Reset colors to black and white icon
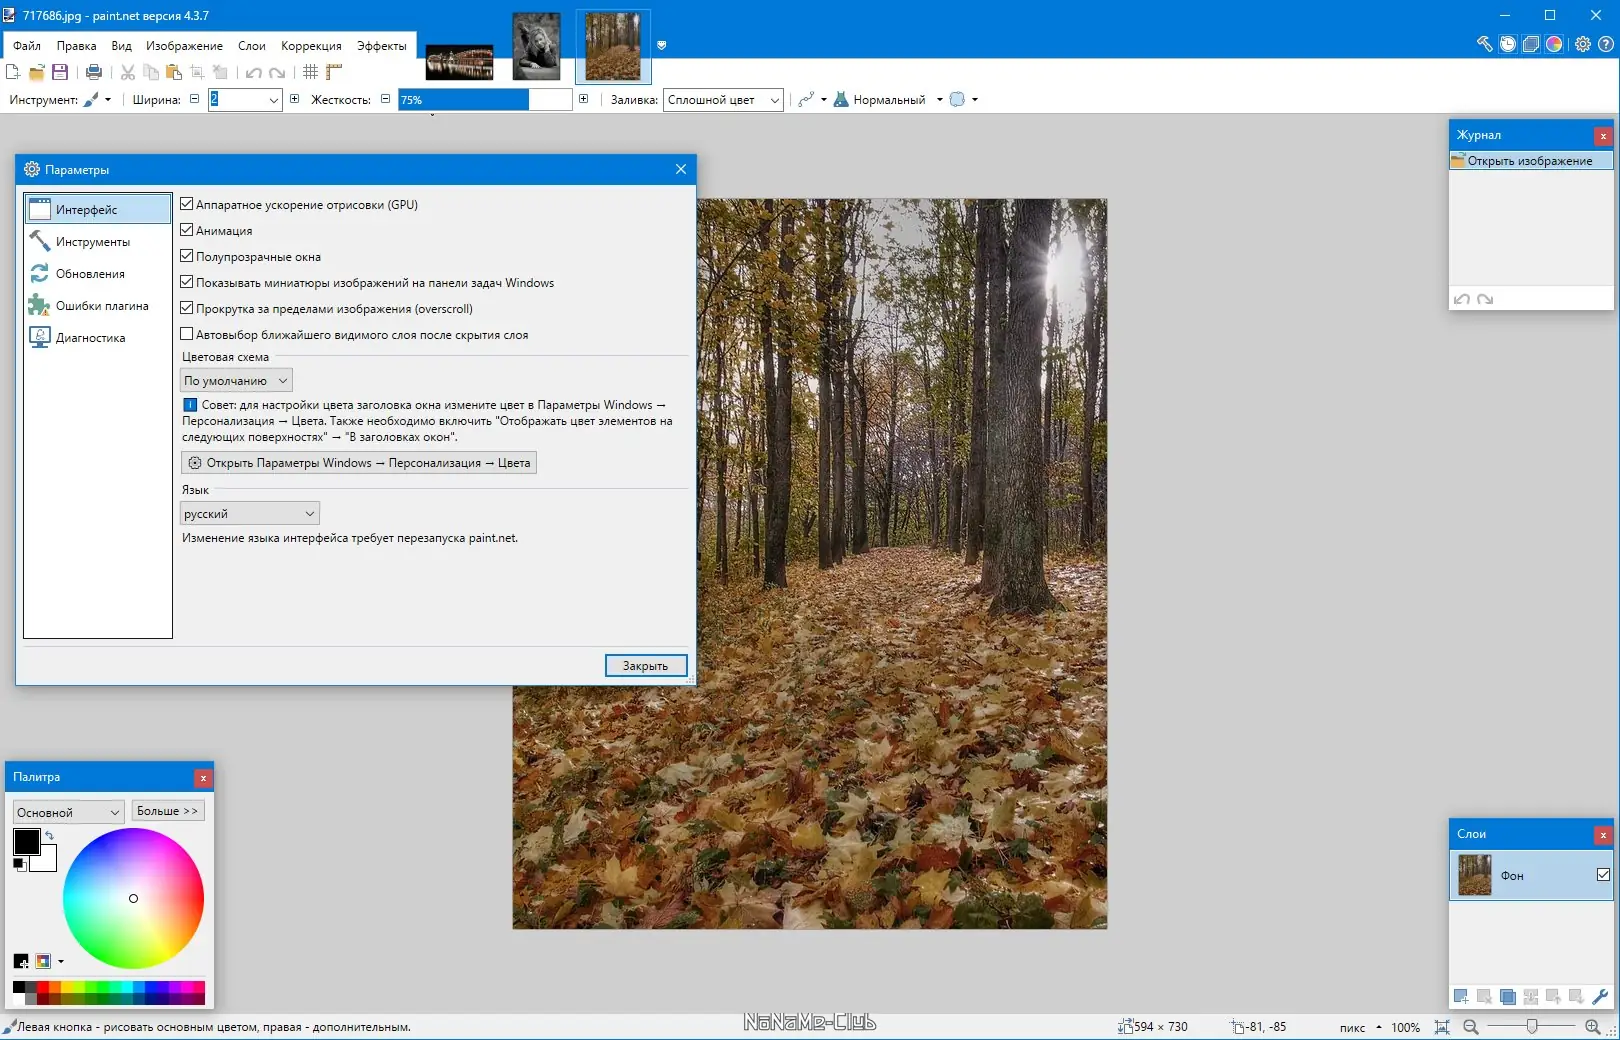Image resolution: width=1620 pixels, height=1040 pixels. pyautogui.click(x=19, y=864)
